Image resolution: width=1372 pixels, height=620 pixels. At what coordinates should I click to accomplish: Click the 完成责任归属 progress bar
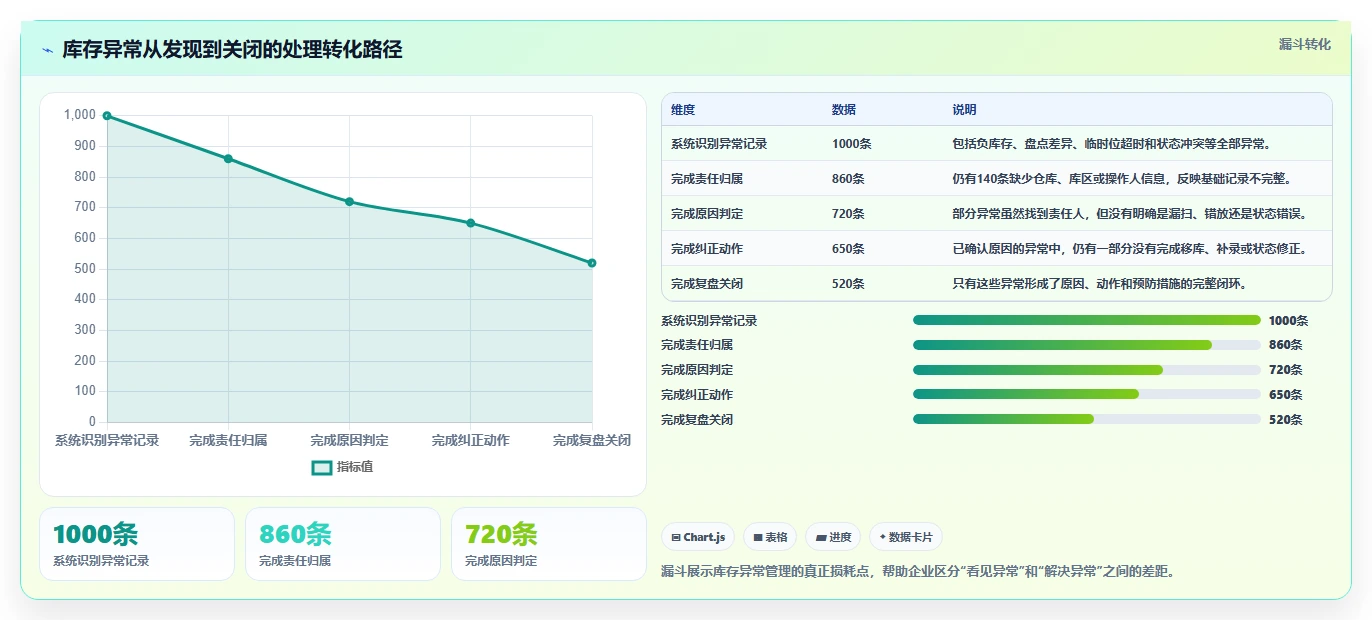1086,345
